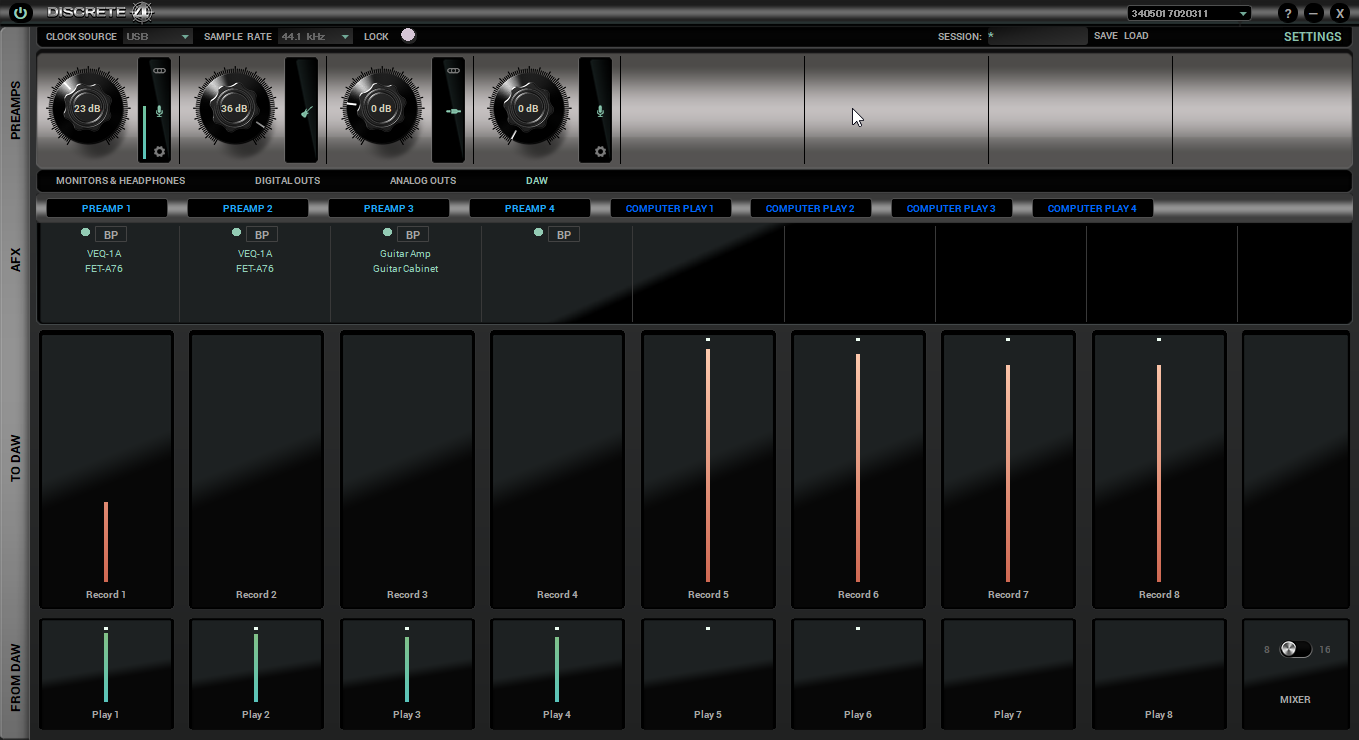Bypass effects with BP on Preamp 4
1359x740 pixels.
pos(564,235)
